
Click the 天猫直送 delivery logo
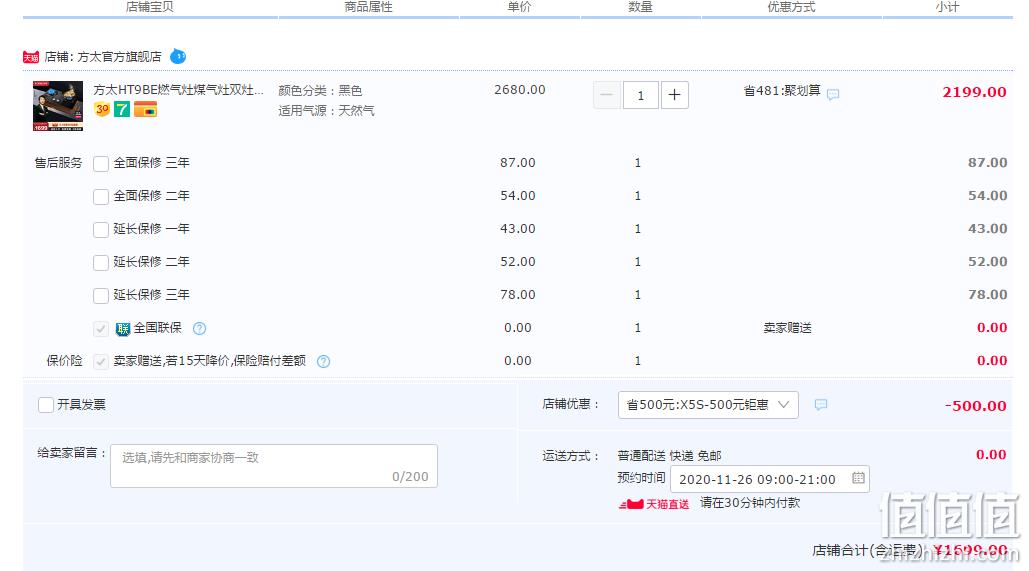click(654, 504)
